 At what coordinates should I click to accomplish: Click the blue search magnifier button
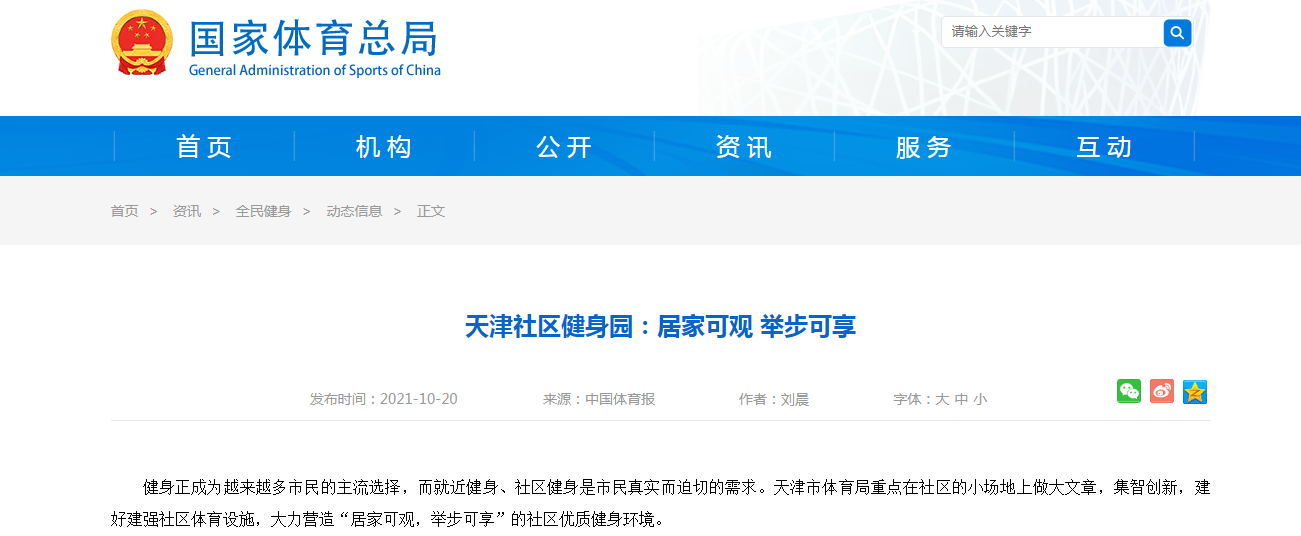point(1177,32)
